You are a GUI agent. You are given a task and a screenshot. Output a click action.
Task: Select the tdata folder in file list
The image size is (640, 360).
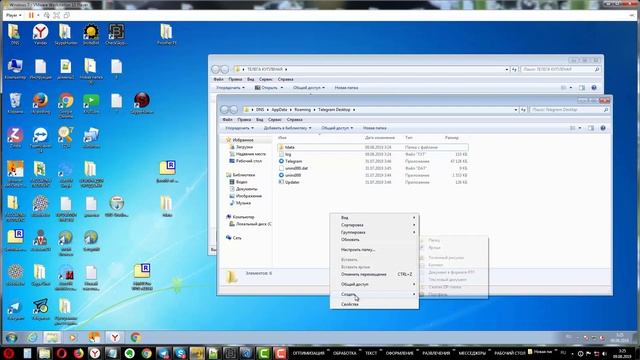[373, 147]
